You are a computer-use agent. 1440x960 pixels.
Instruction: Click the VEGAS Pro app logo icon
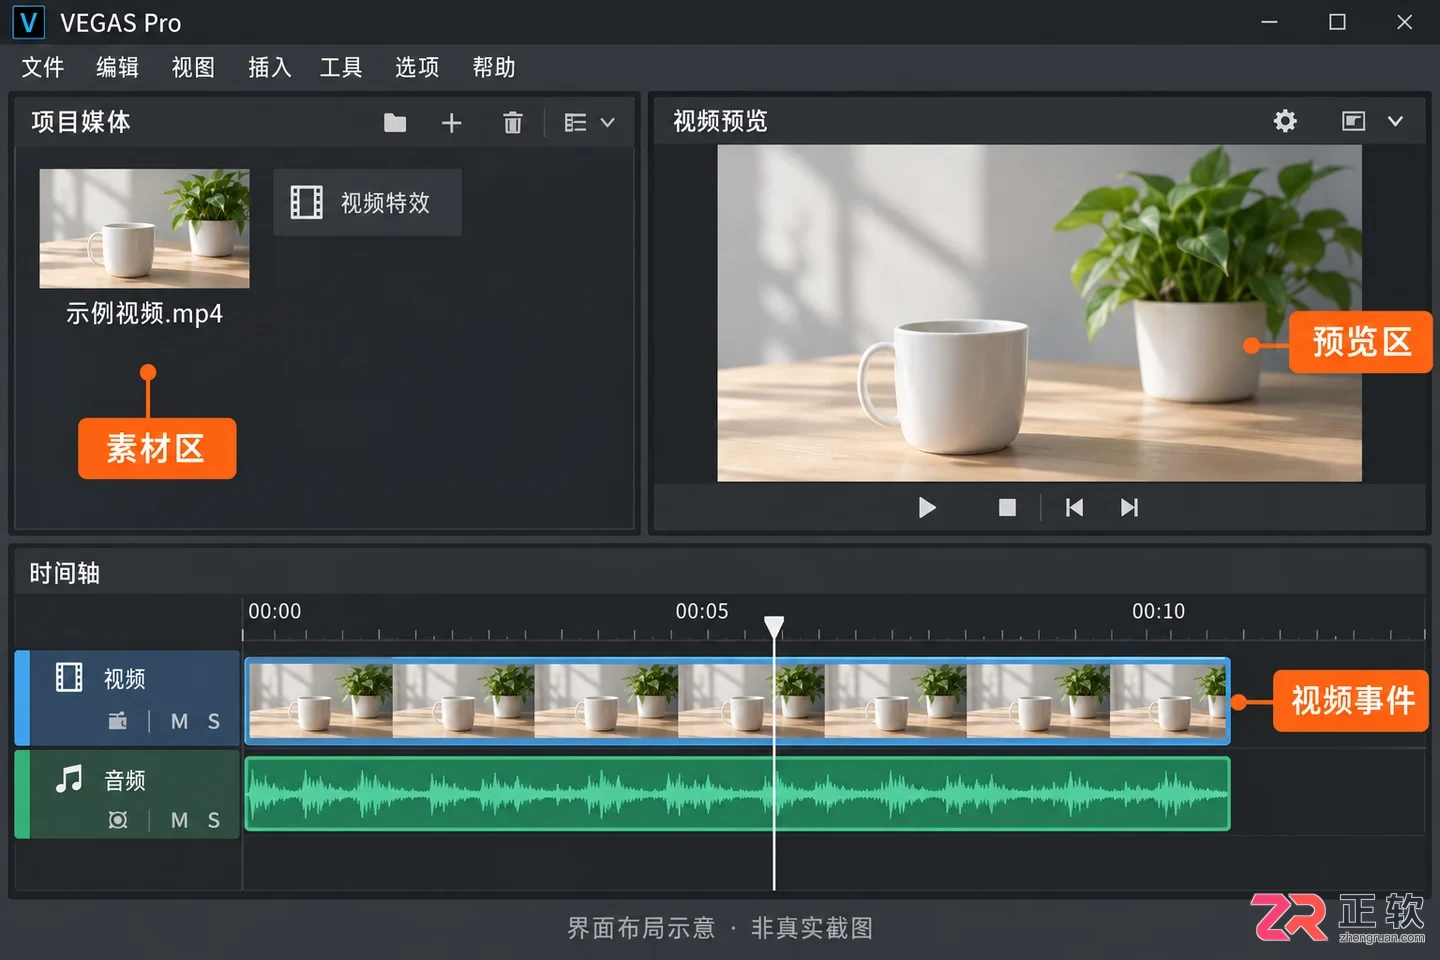pos(28,22)
